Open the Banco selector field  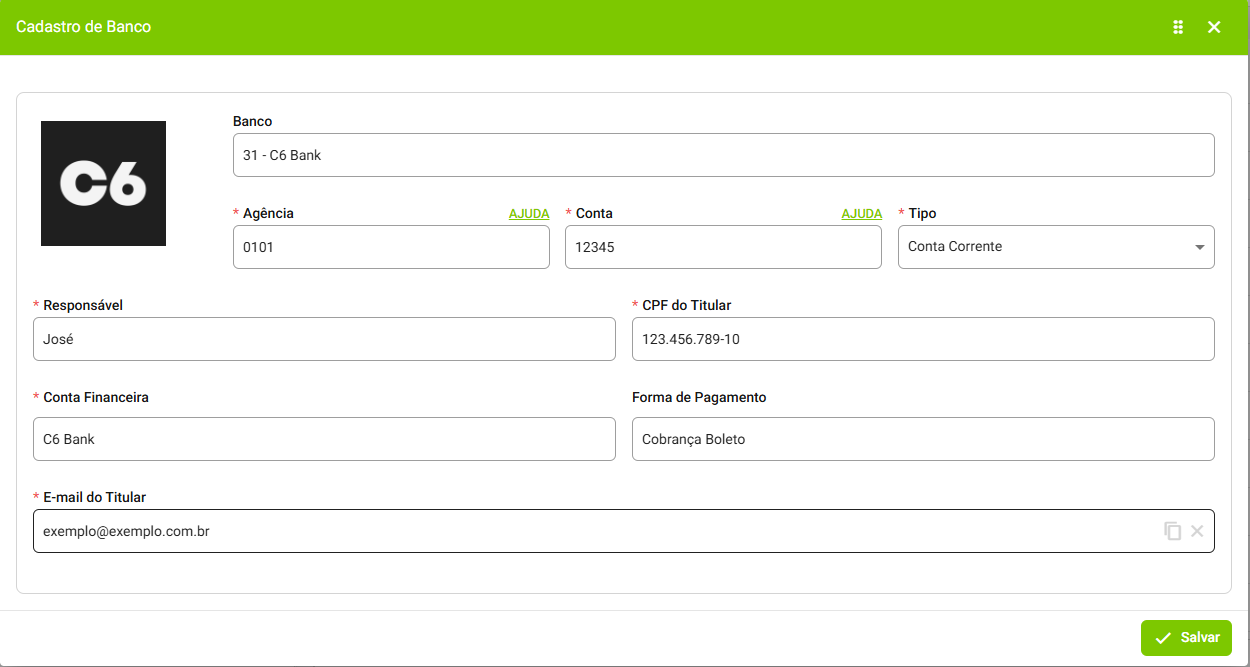[723, 155]
